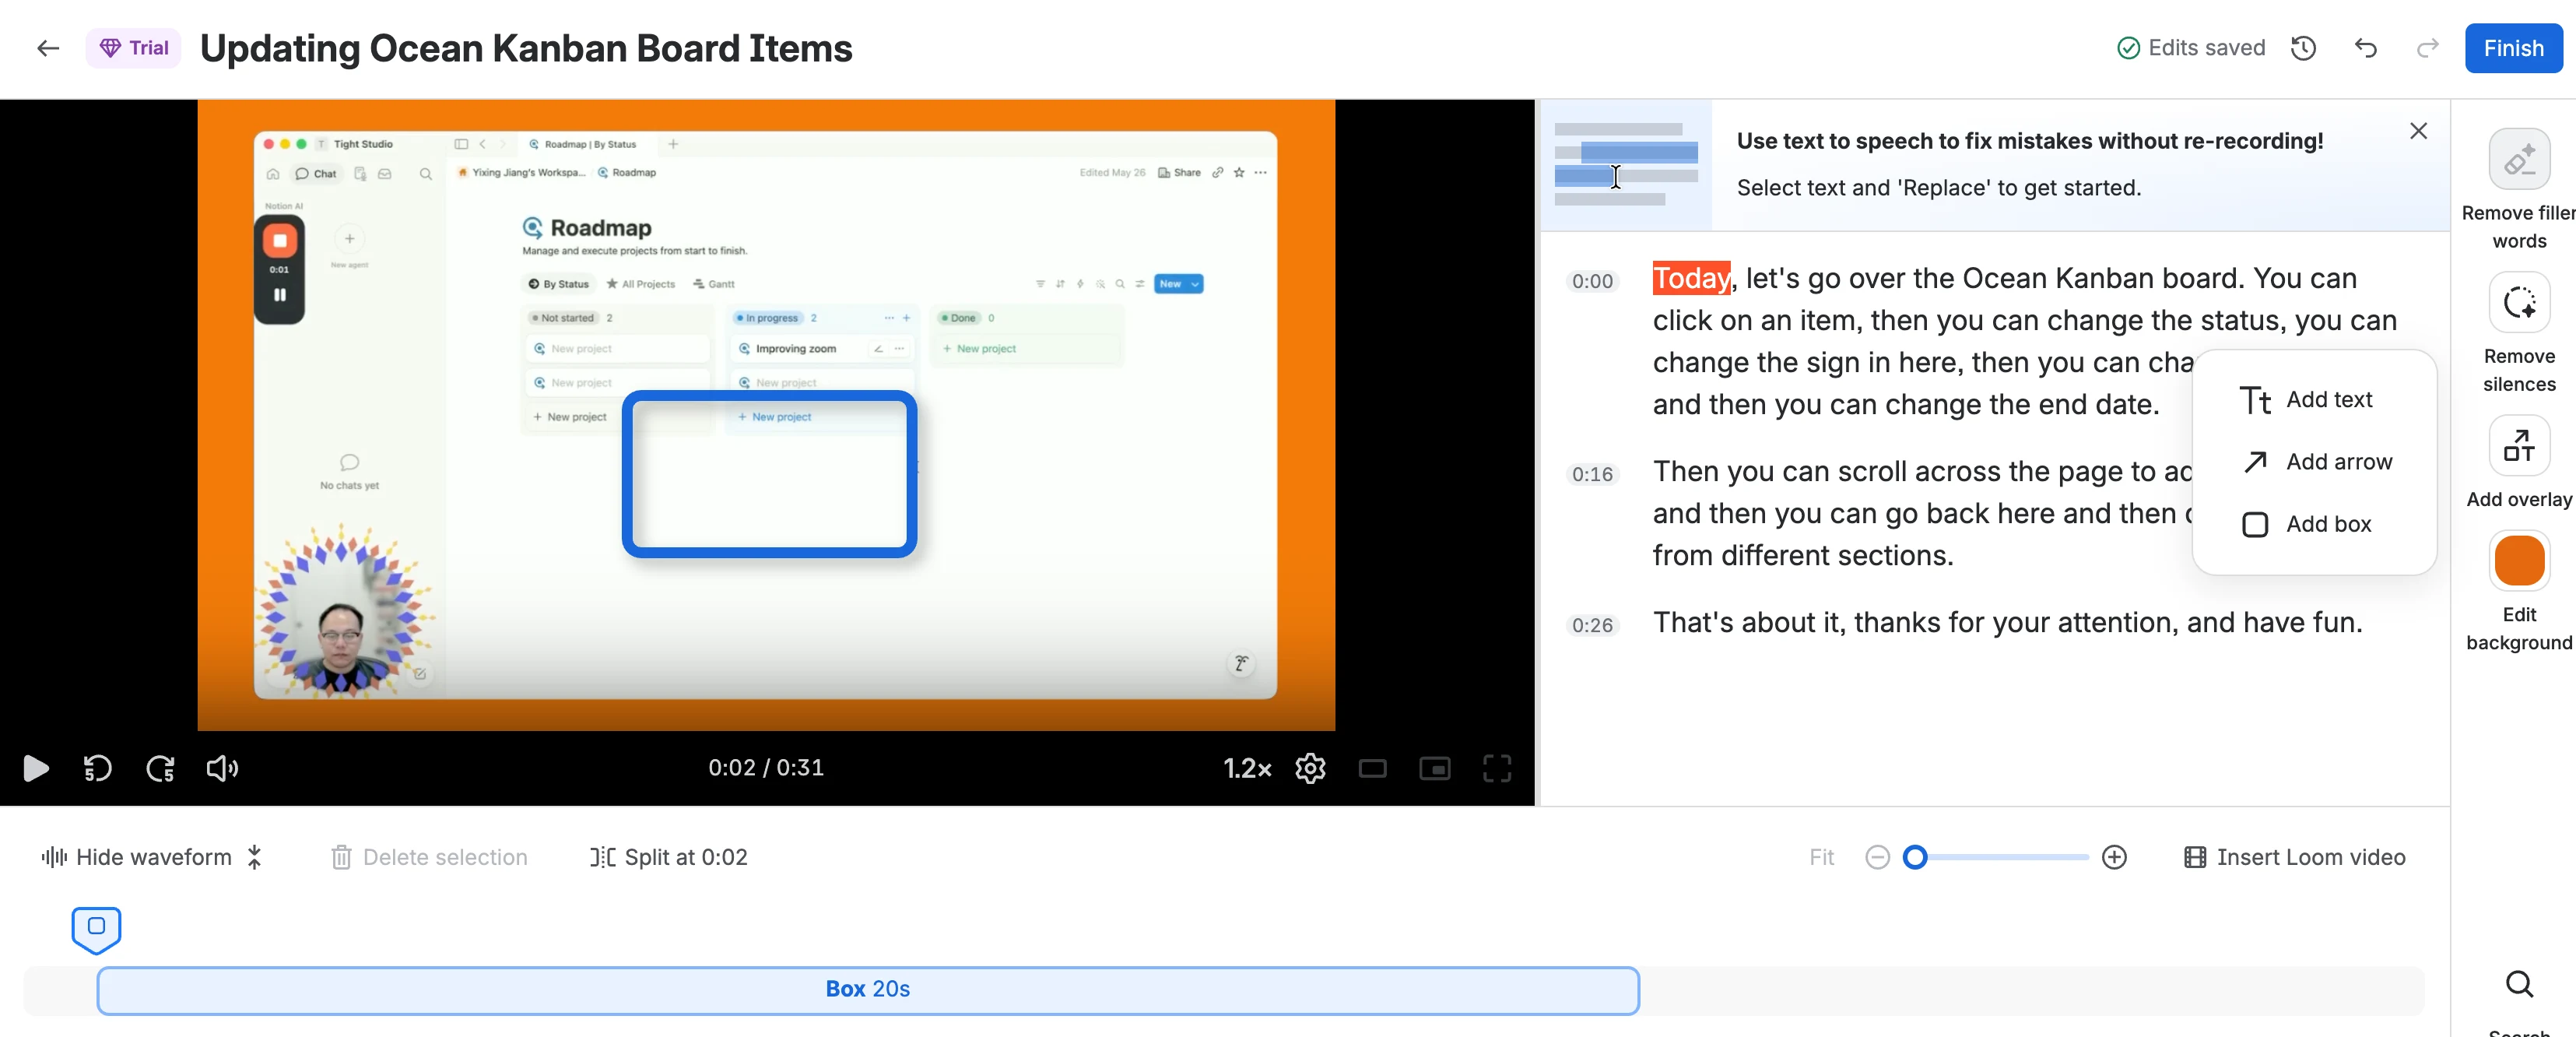Click transcript line about thanks for attention
The image size is (2576, 1037).
pyautogui.click(x=2007, y=622)
